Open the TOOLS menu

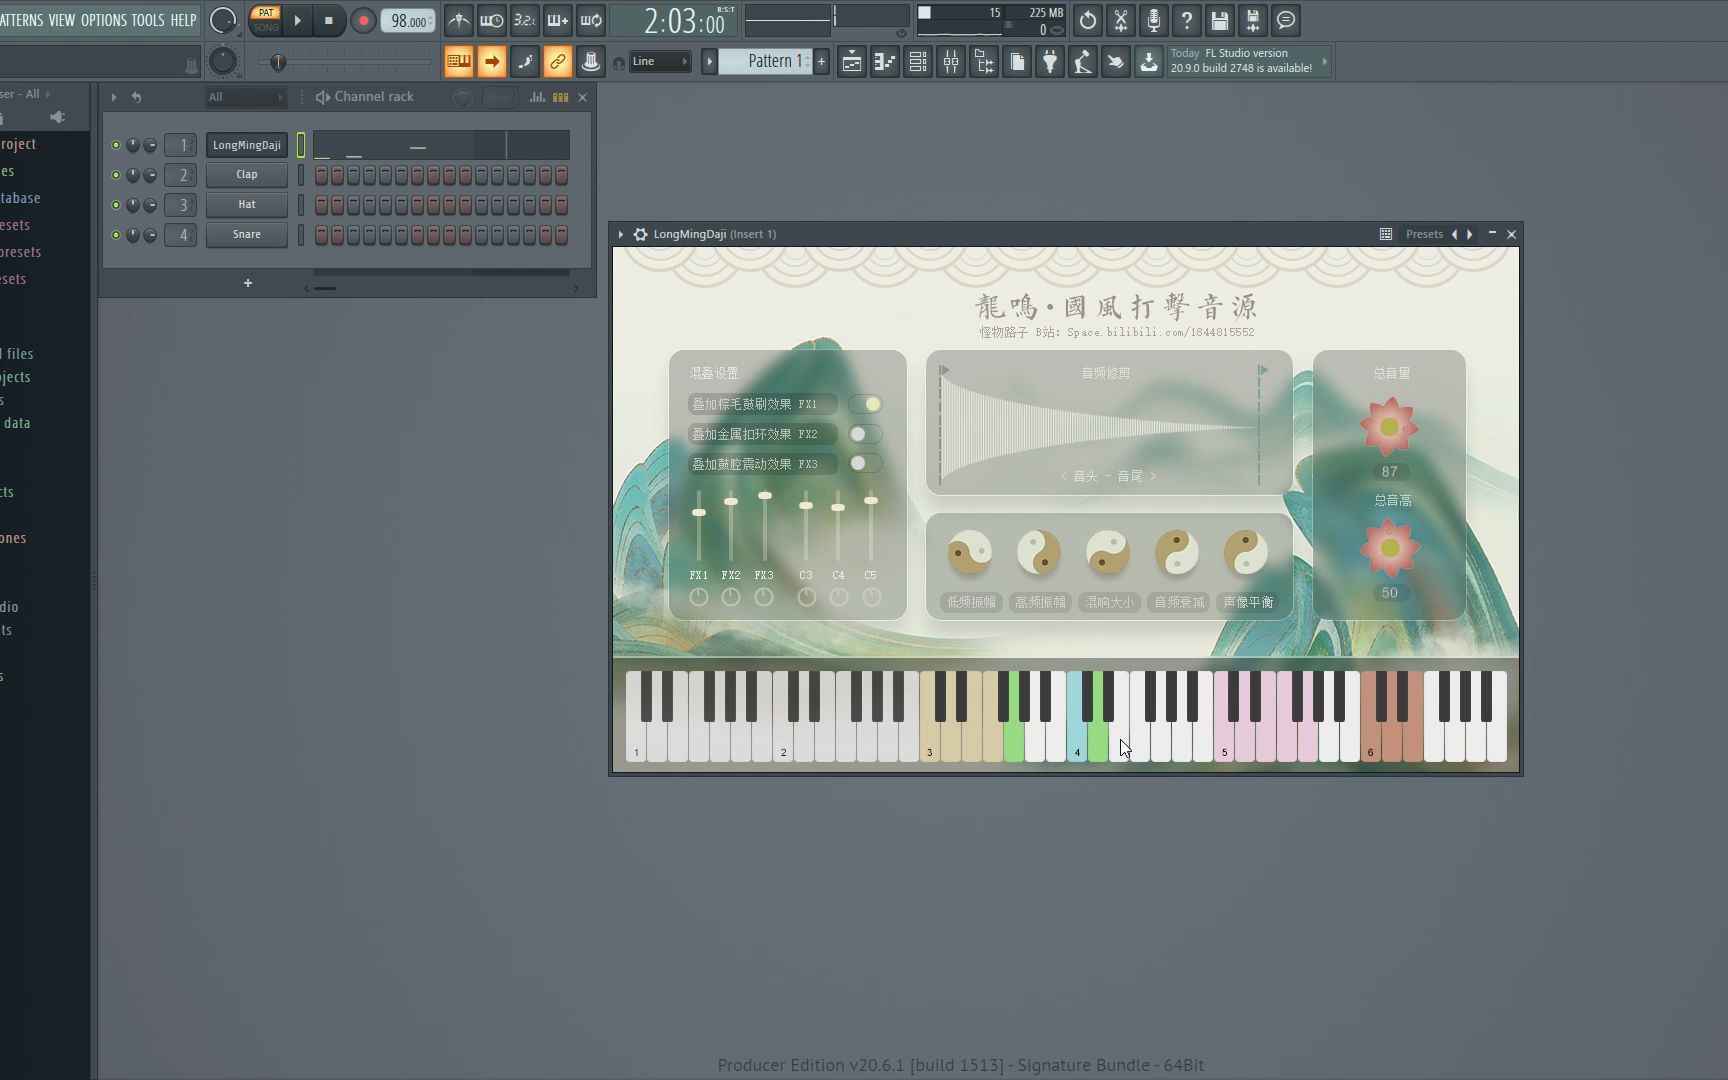[x=148, y=20]
